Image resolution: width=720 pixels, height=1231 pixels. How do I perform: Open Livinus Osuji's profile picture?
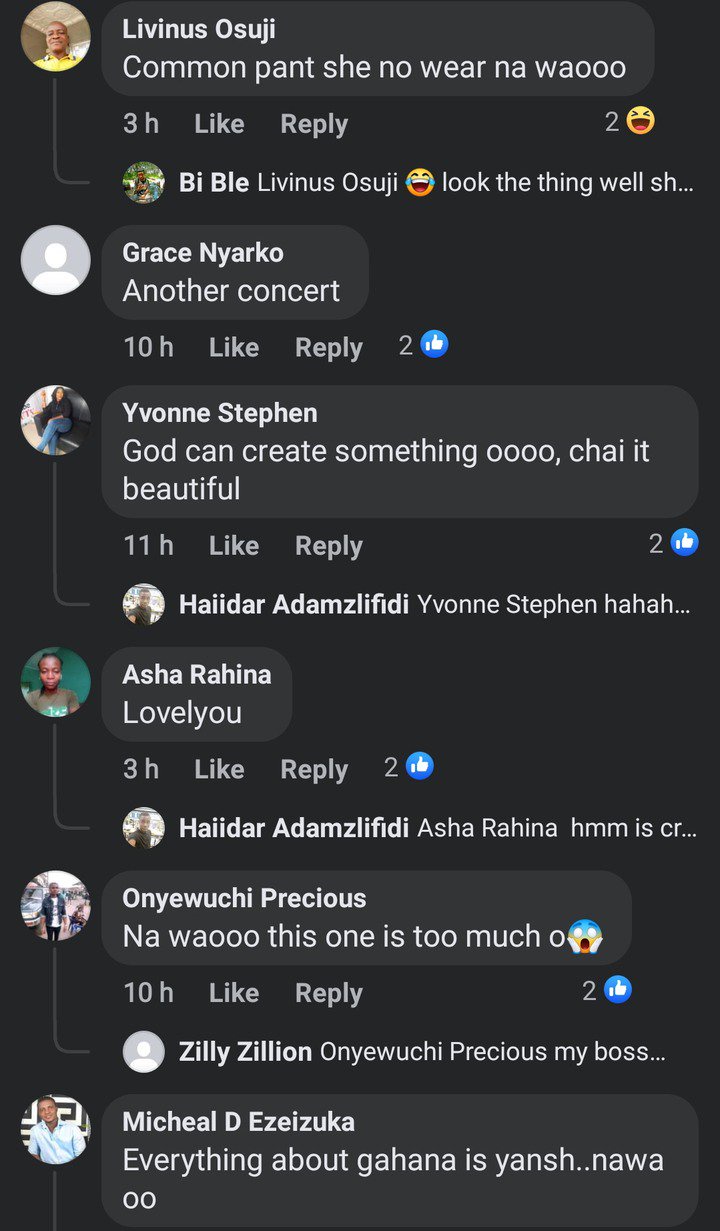coord(56,37)
